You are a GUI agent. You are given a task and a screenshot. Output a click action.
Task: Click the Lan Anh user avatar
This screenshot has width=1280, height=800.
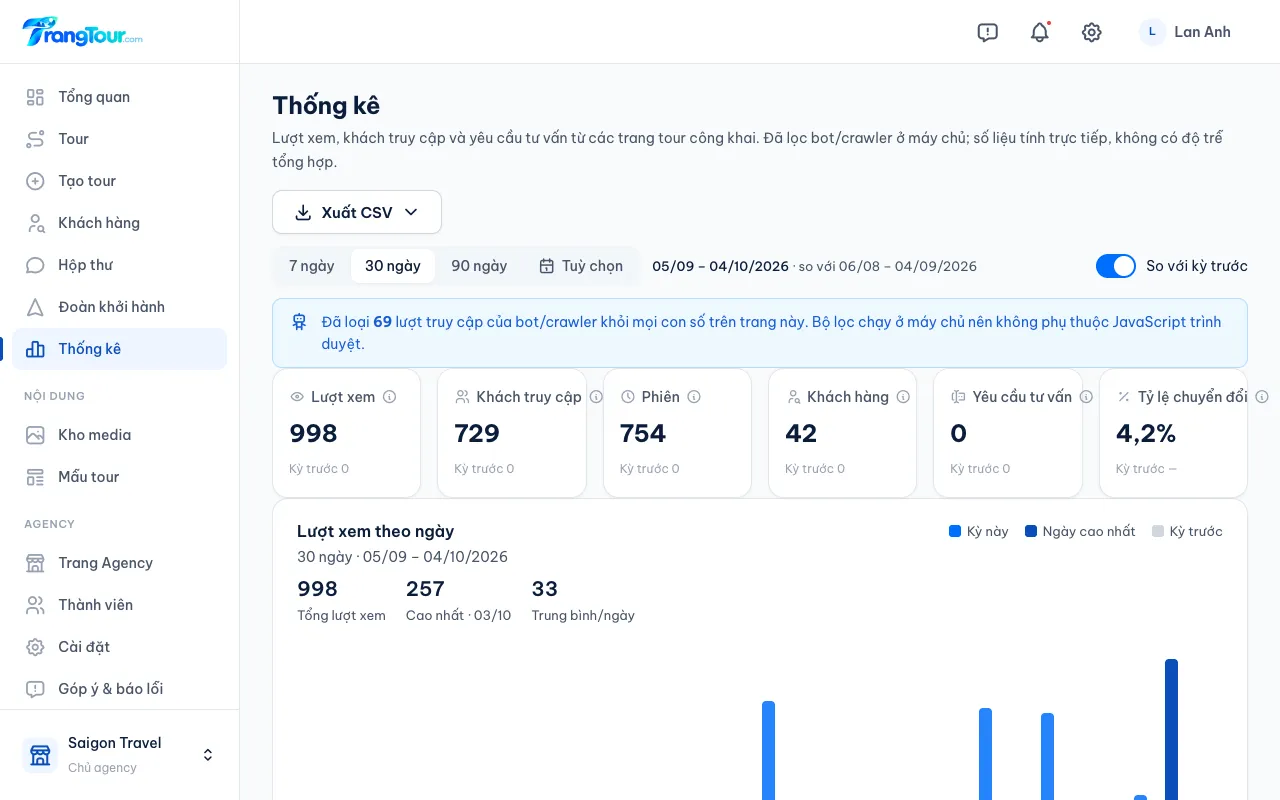click(x=1152, y=32)
